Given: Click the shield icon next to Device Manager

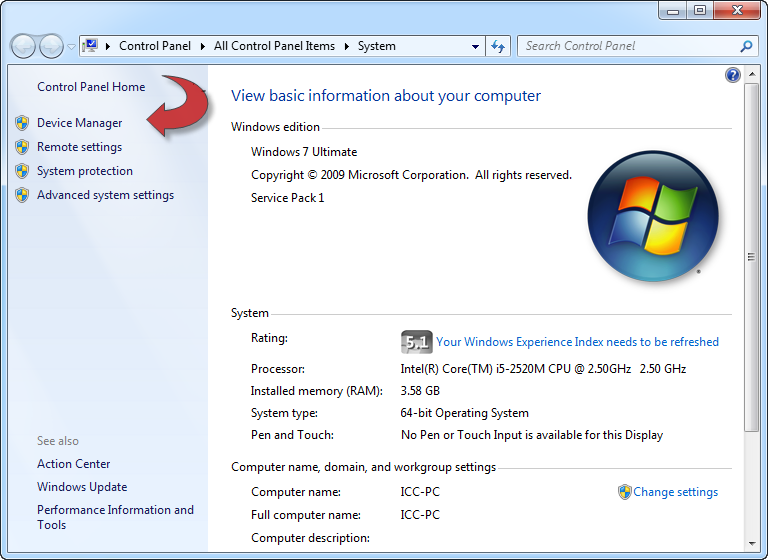Looking at the screenshot, I should click(x=22, y=123).
